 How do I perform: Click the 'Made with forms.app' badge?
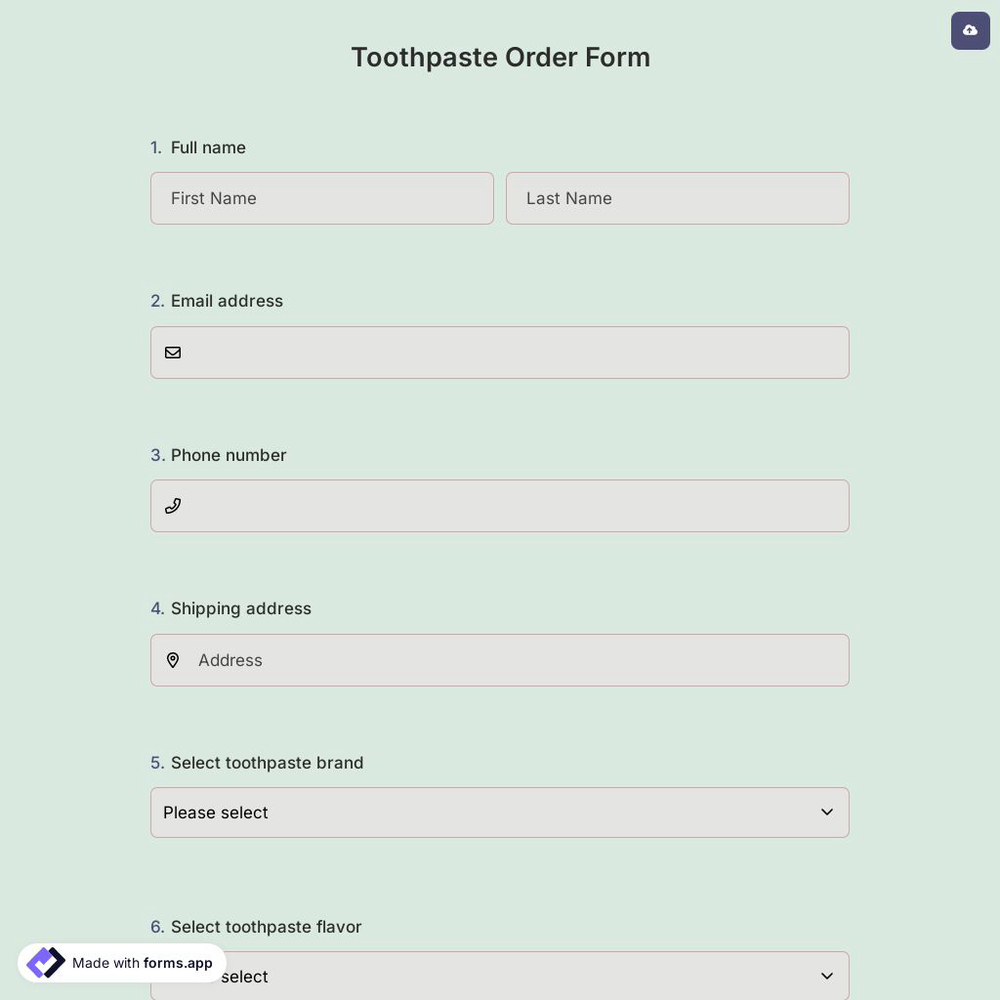pyautogui.click(x=120, y=961)
